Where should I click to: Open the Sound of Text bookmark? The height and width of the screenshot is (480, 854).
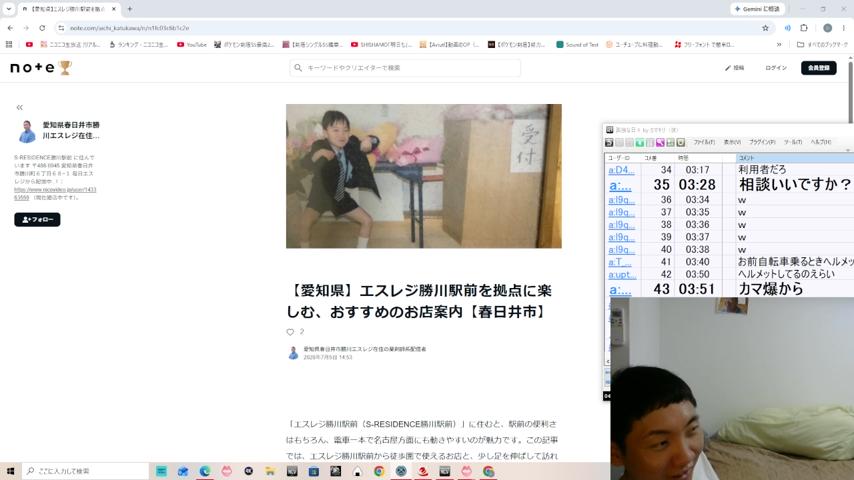pos(577,45)
